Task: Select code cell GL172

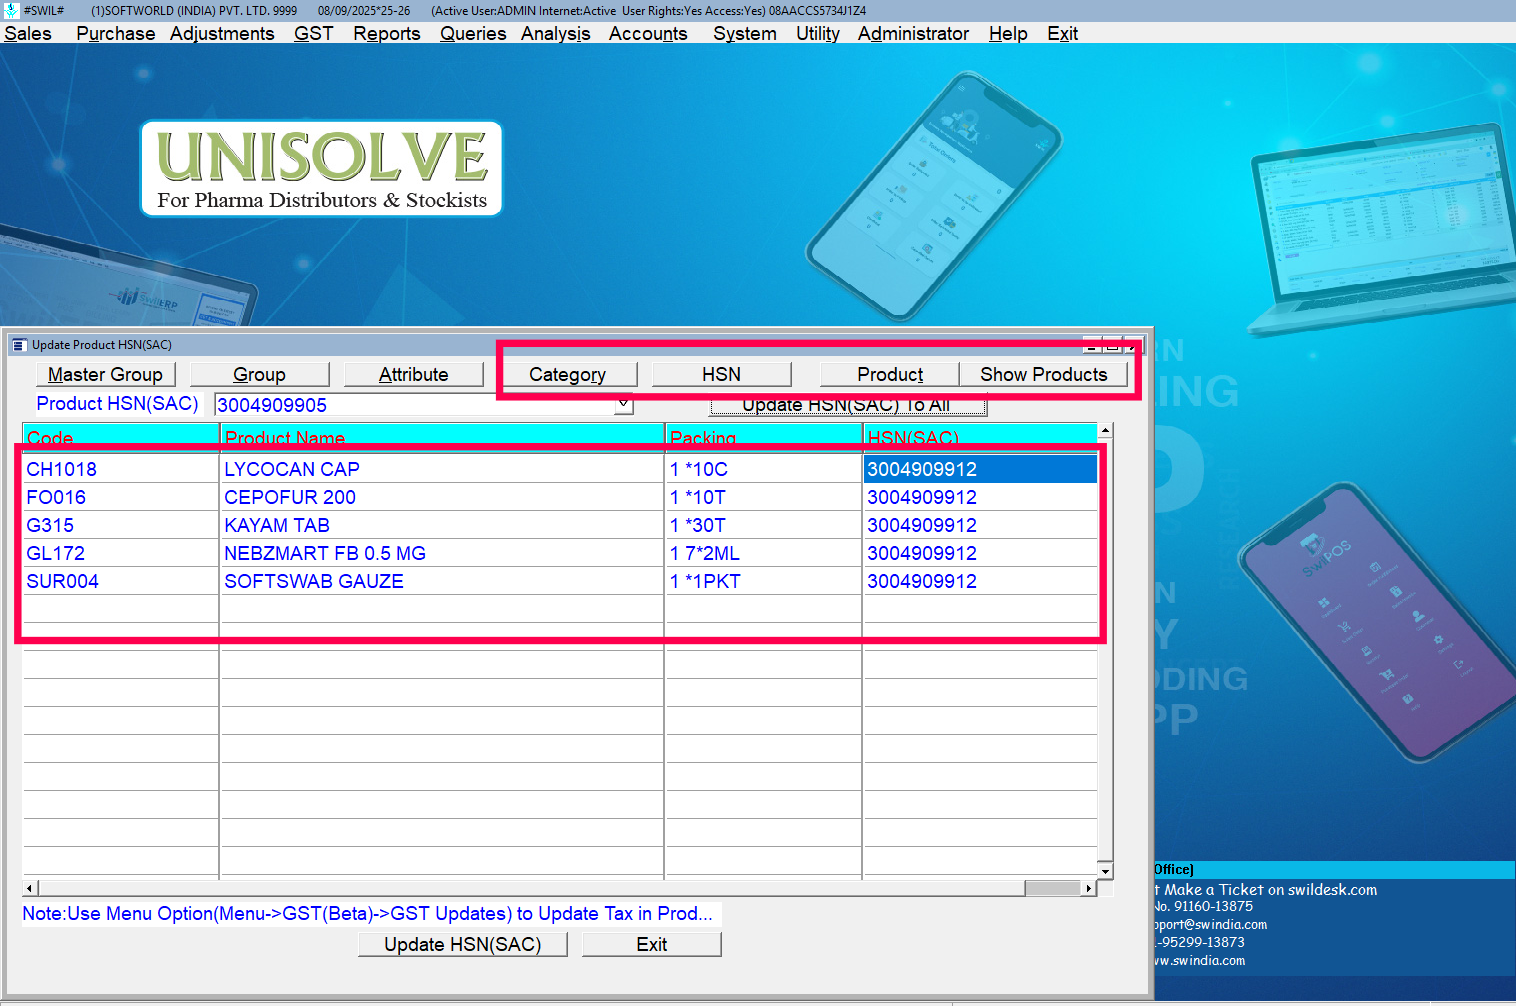Action: 121,553
